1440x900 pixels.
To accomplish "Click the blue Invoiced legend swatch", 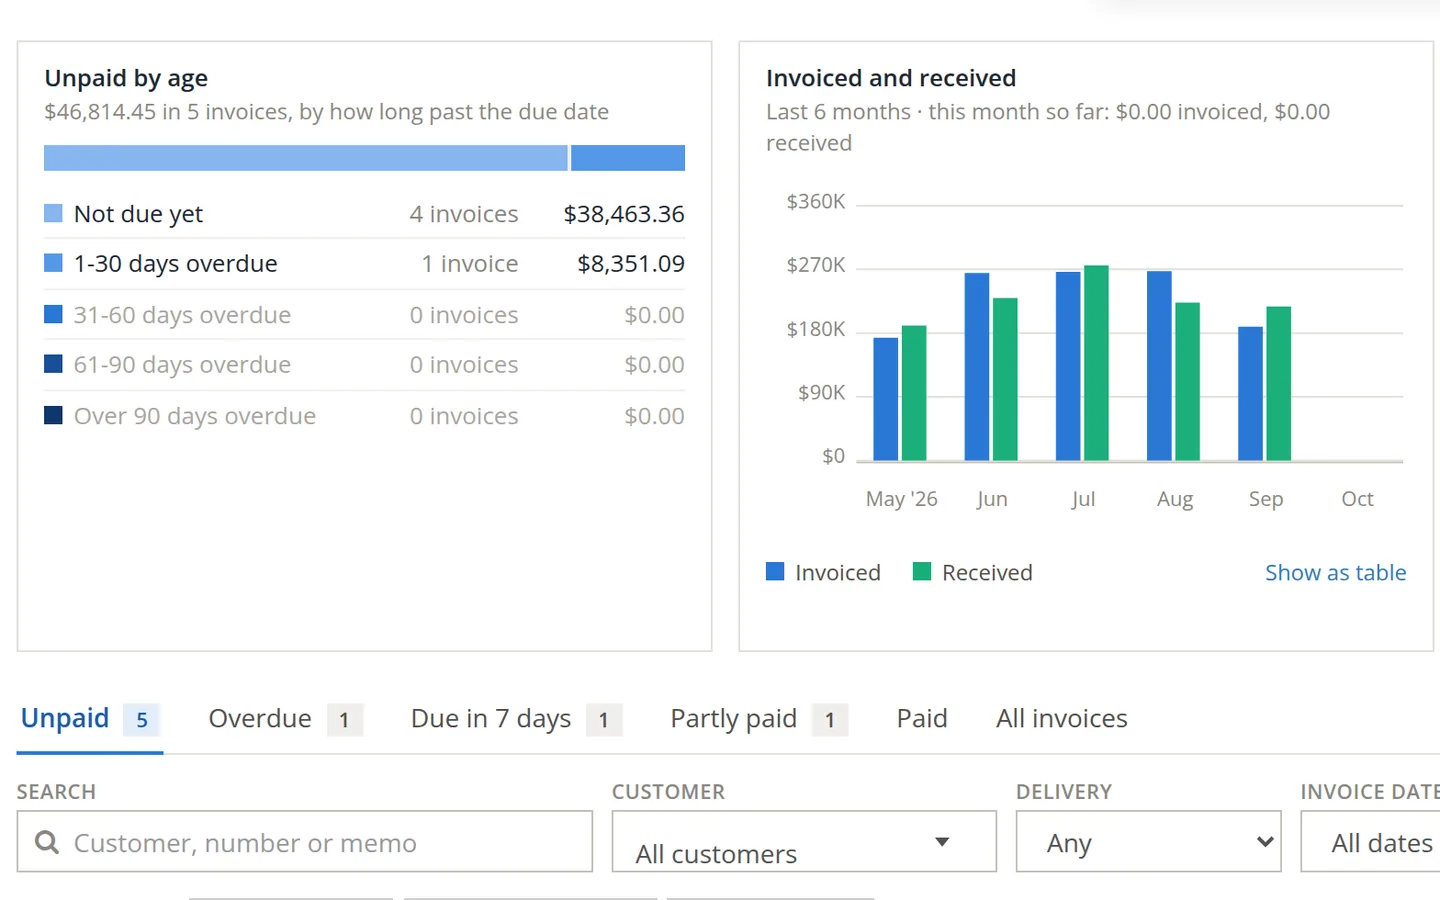I will click(x=775, y=571).
